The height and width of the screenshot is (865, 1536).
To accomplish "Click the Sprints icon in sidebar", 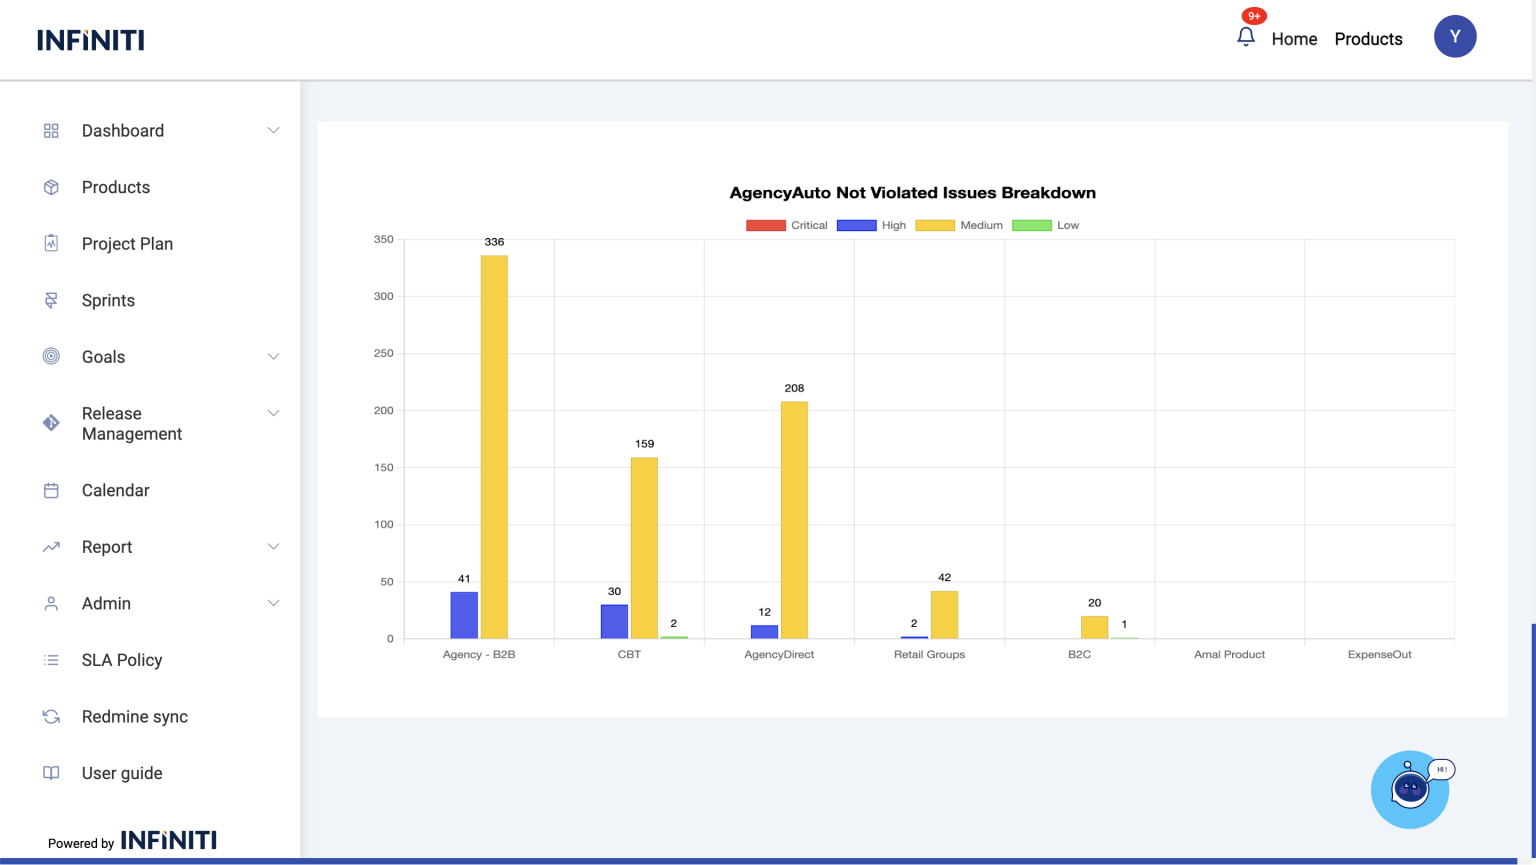I will click(51, 300).
